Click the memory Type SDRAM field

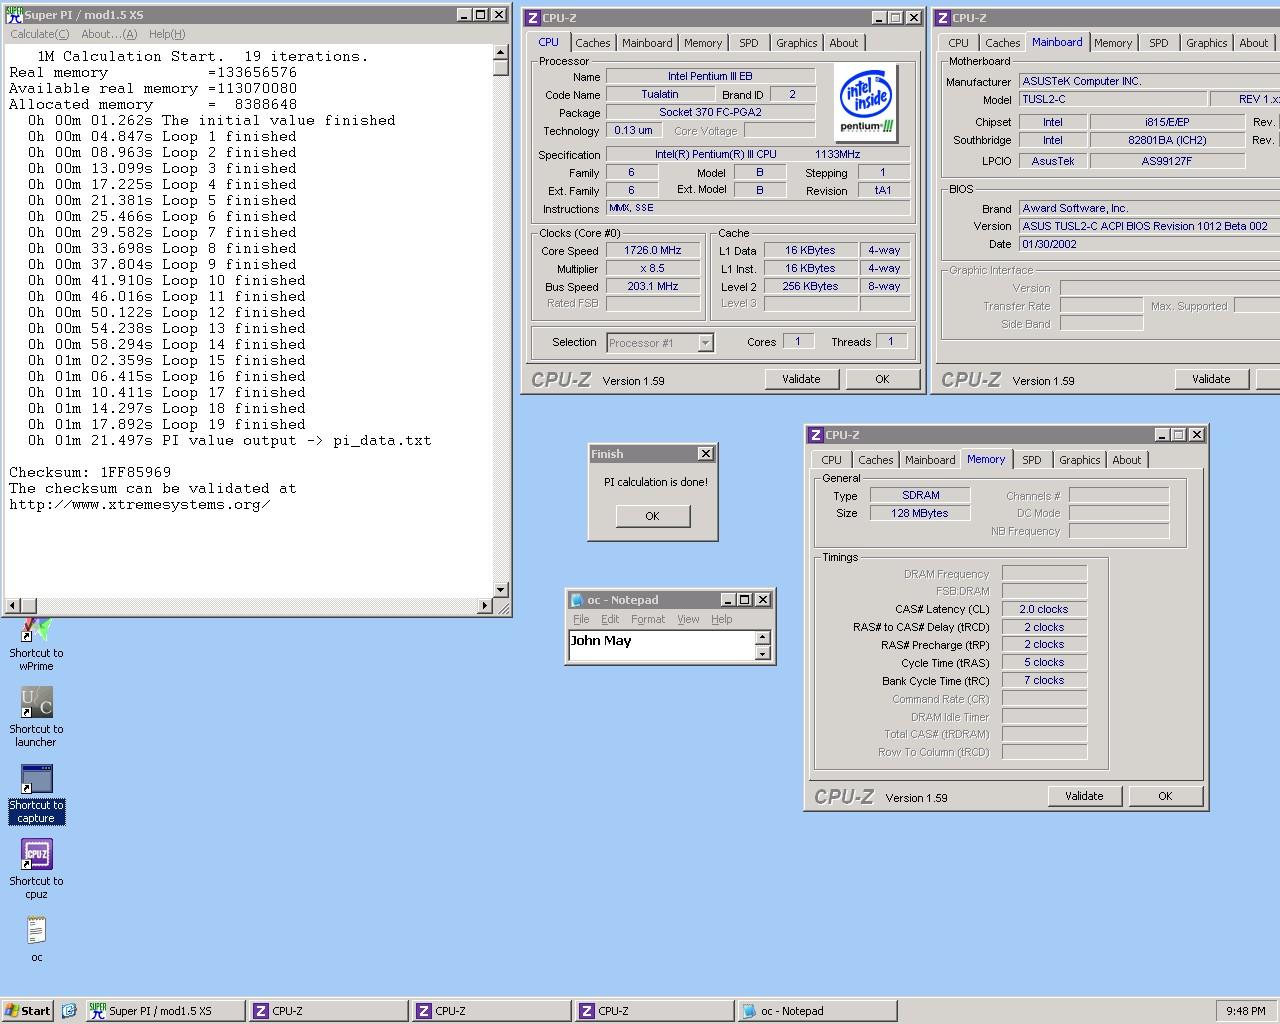point(920,495)
